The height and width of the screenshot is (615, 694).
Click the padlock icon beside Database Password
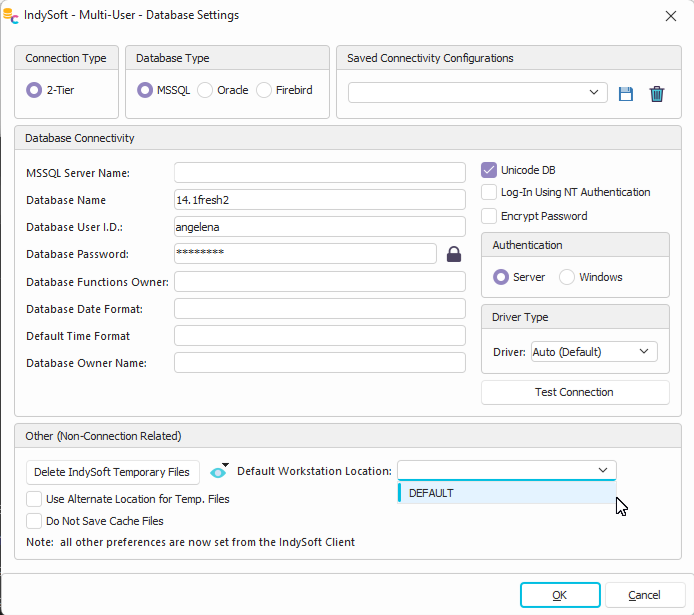pyautogui.click(x=454, y=254)
